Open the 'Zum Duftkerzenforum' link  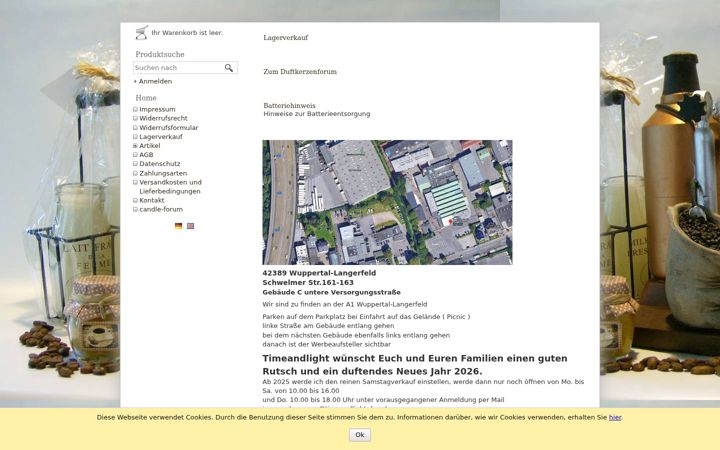click(300, 72)
